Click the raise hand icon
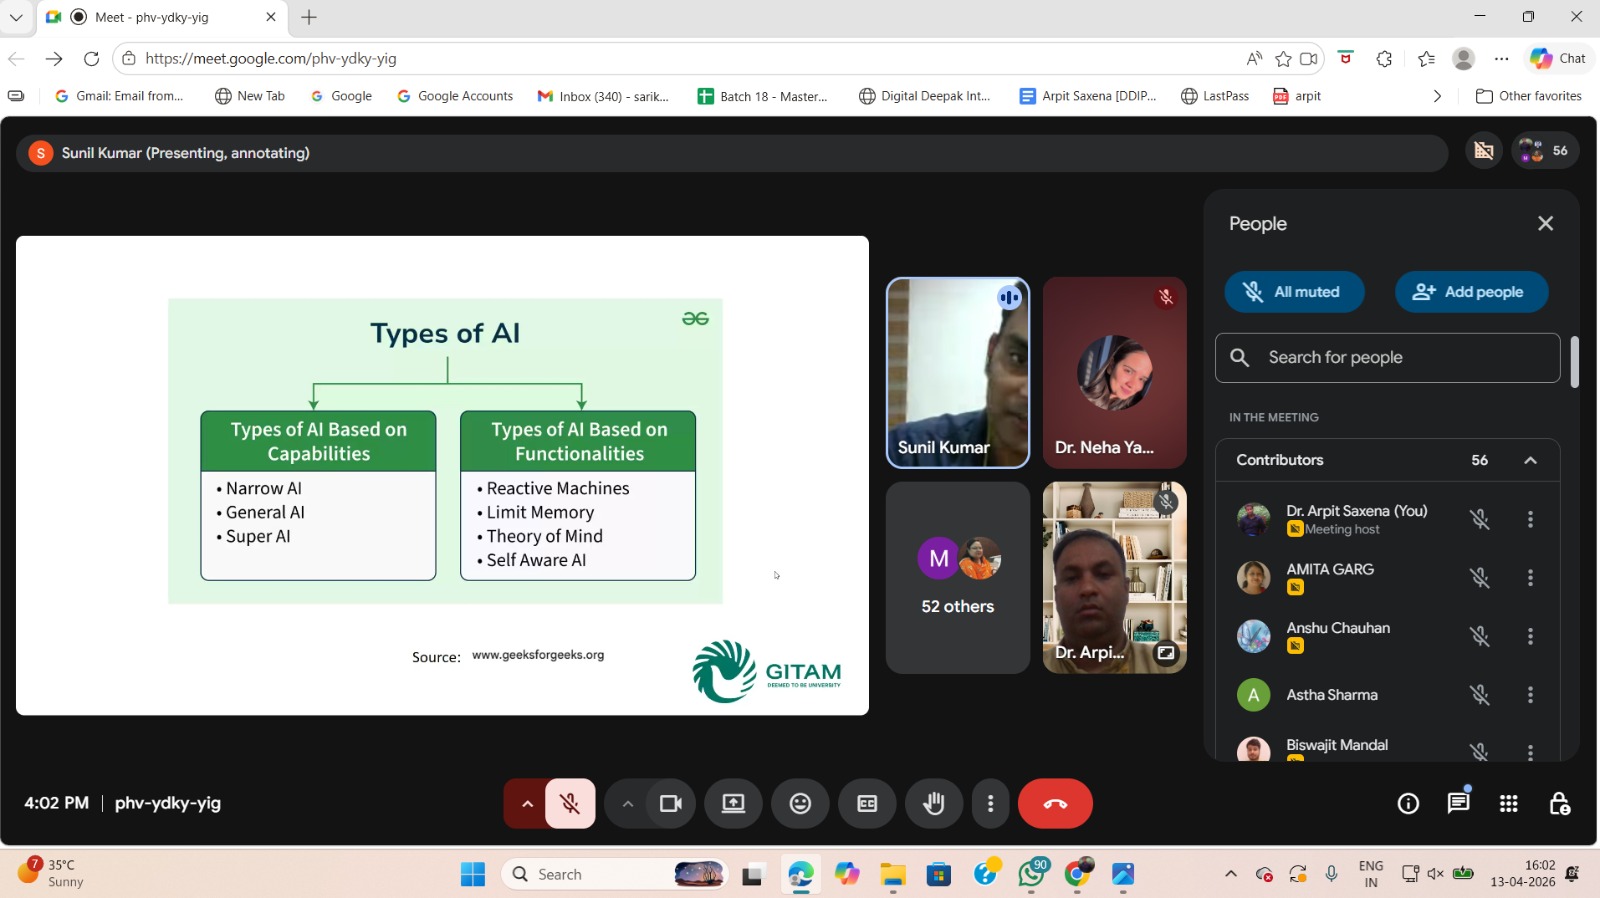 [x=934, y=804]
